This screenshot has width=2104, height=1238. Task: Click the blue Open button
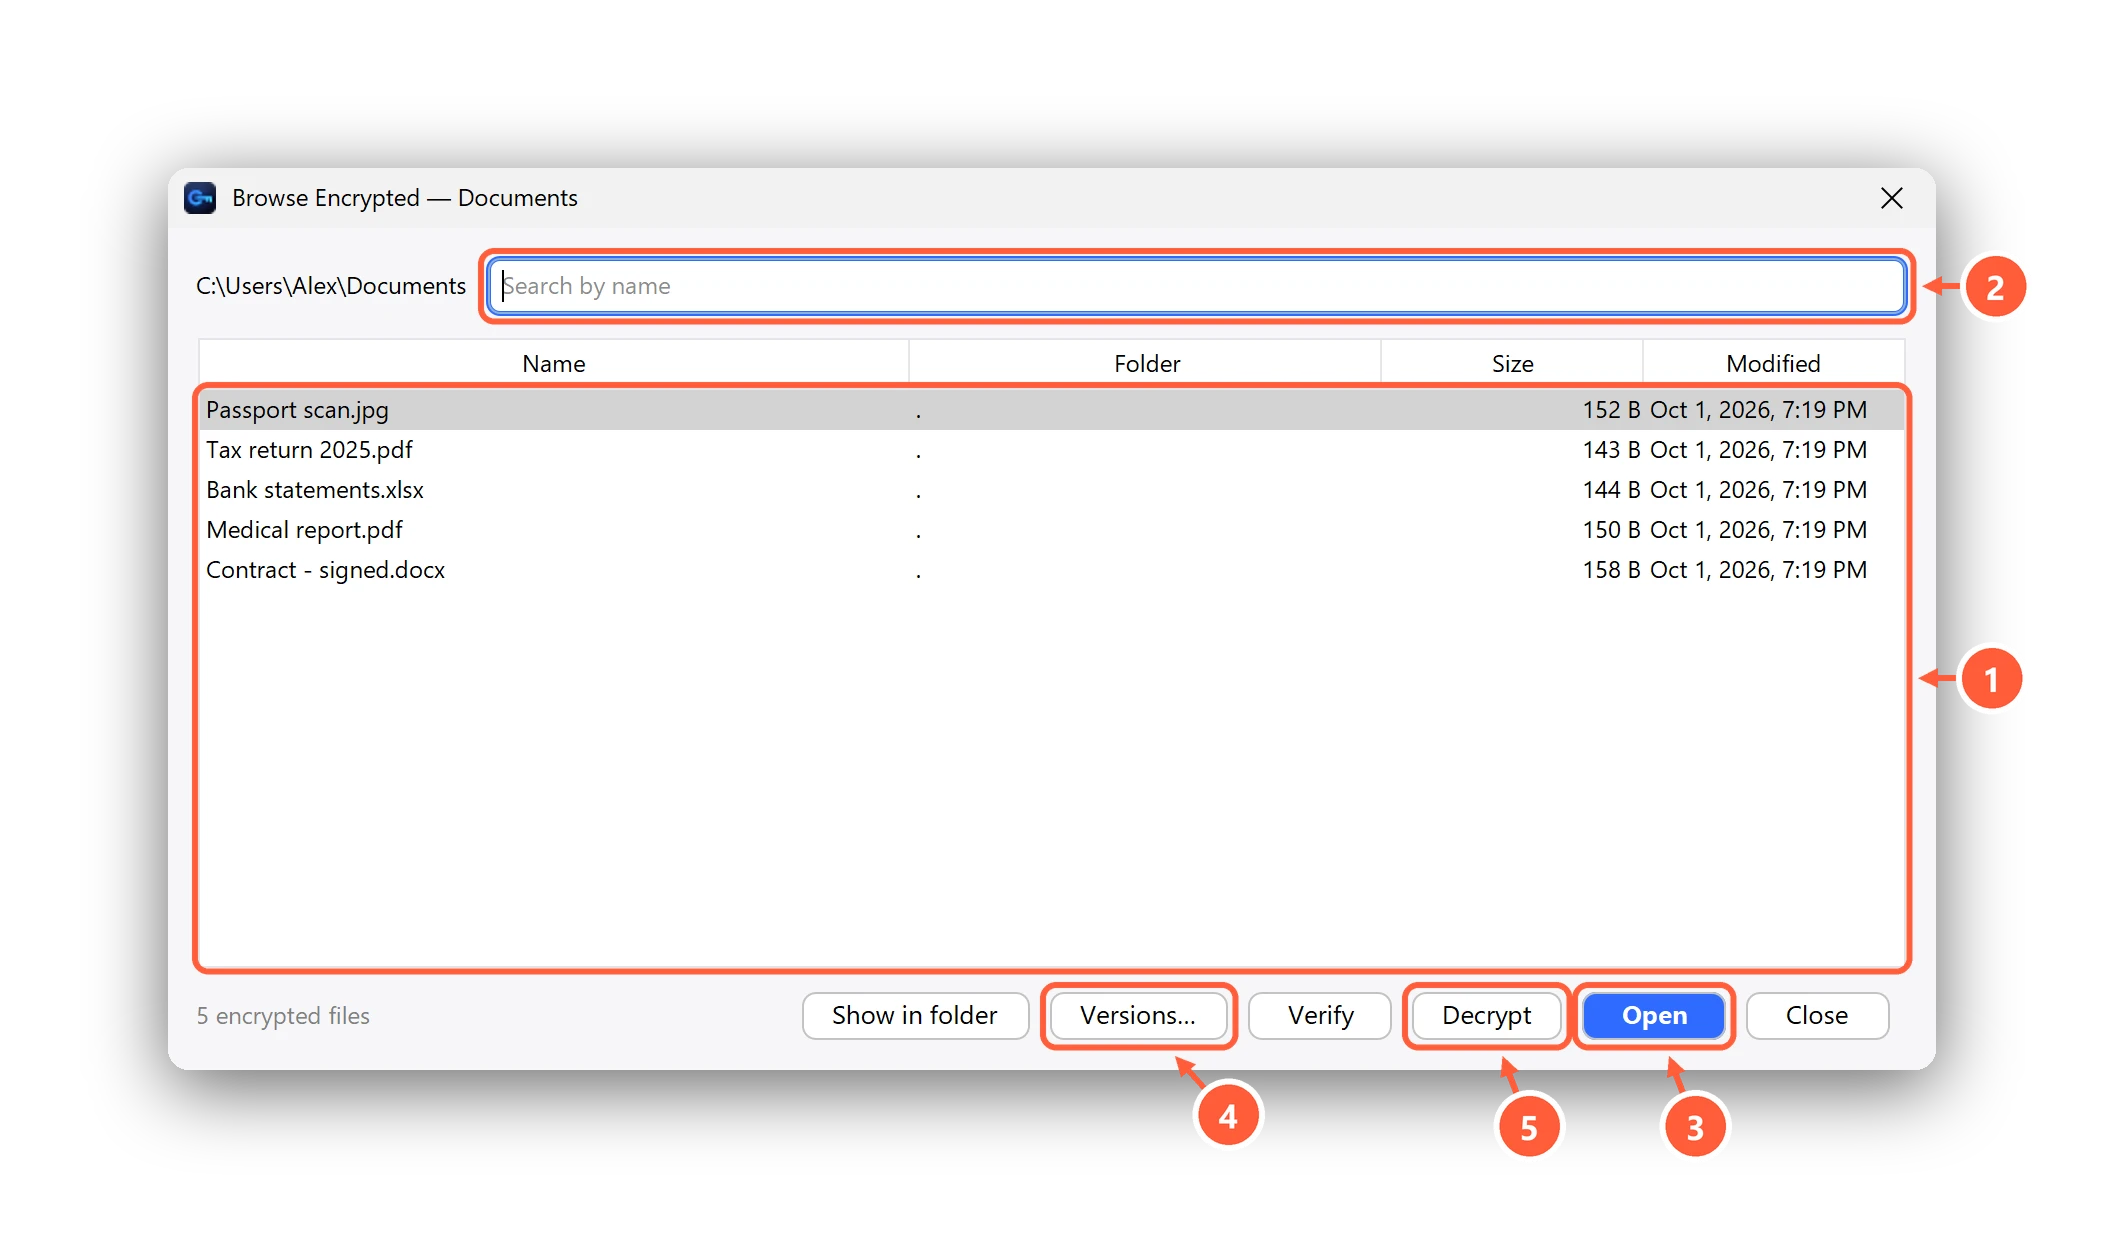(x=1654, y=1016)
